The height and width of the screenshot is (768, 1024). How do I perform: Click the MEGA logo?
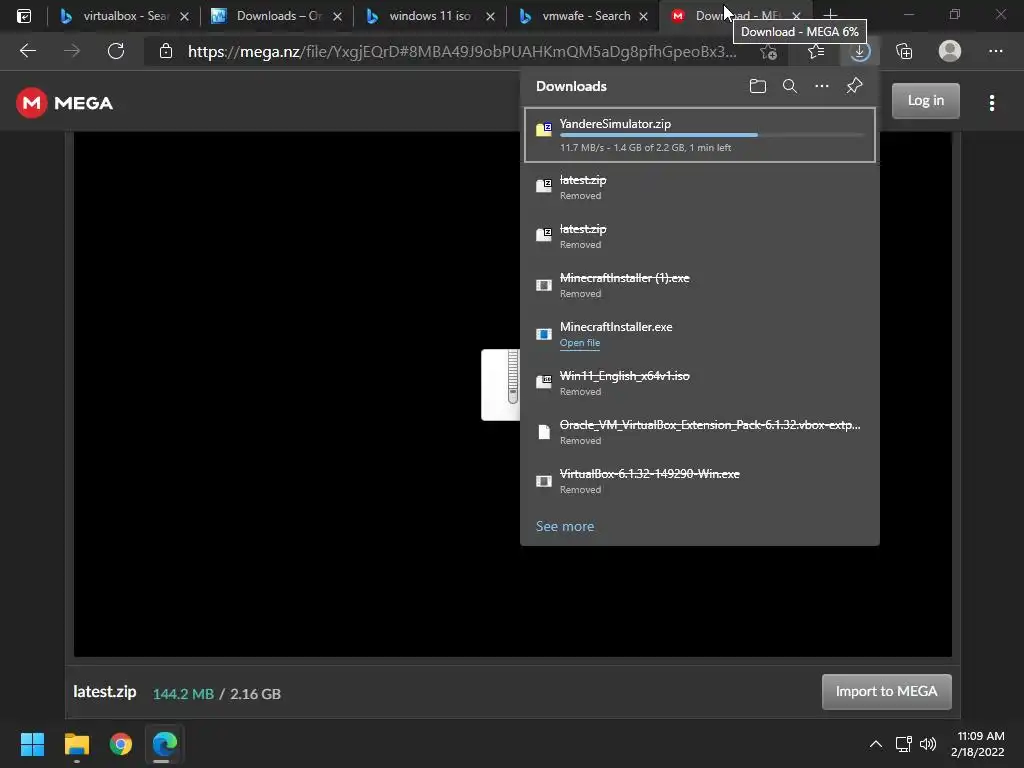[x=65, y=103]
